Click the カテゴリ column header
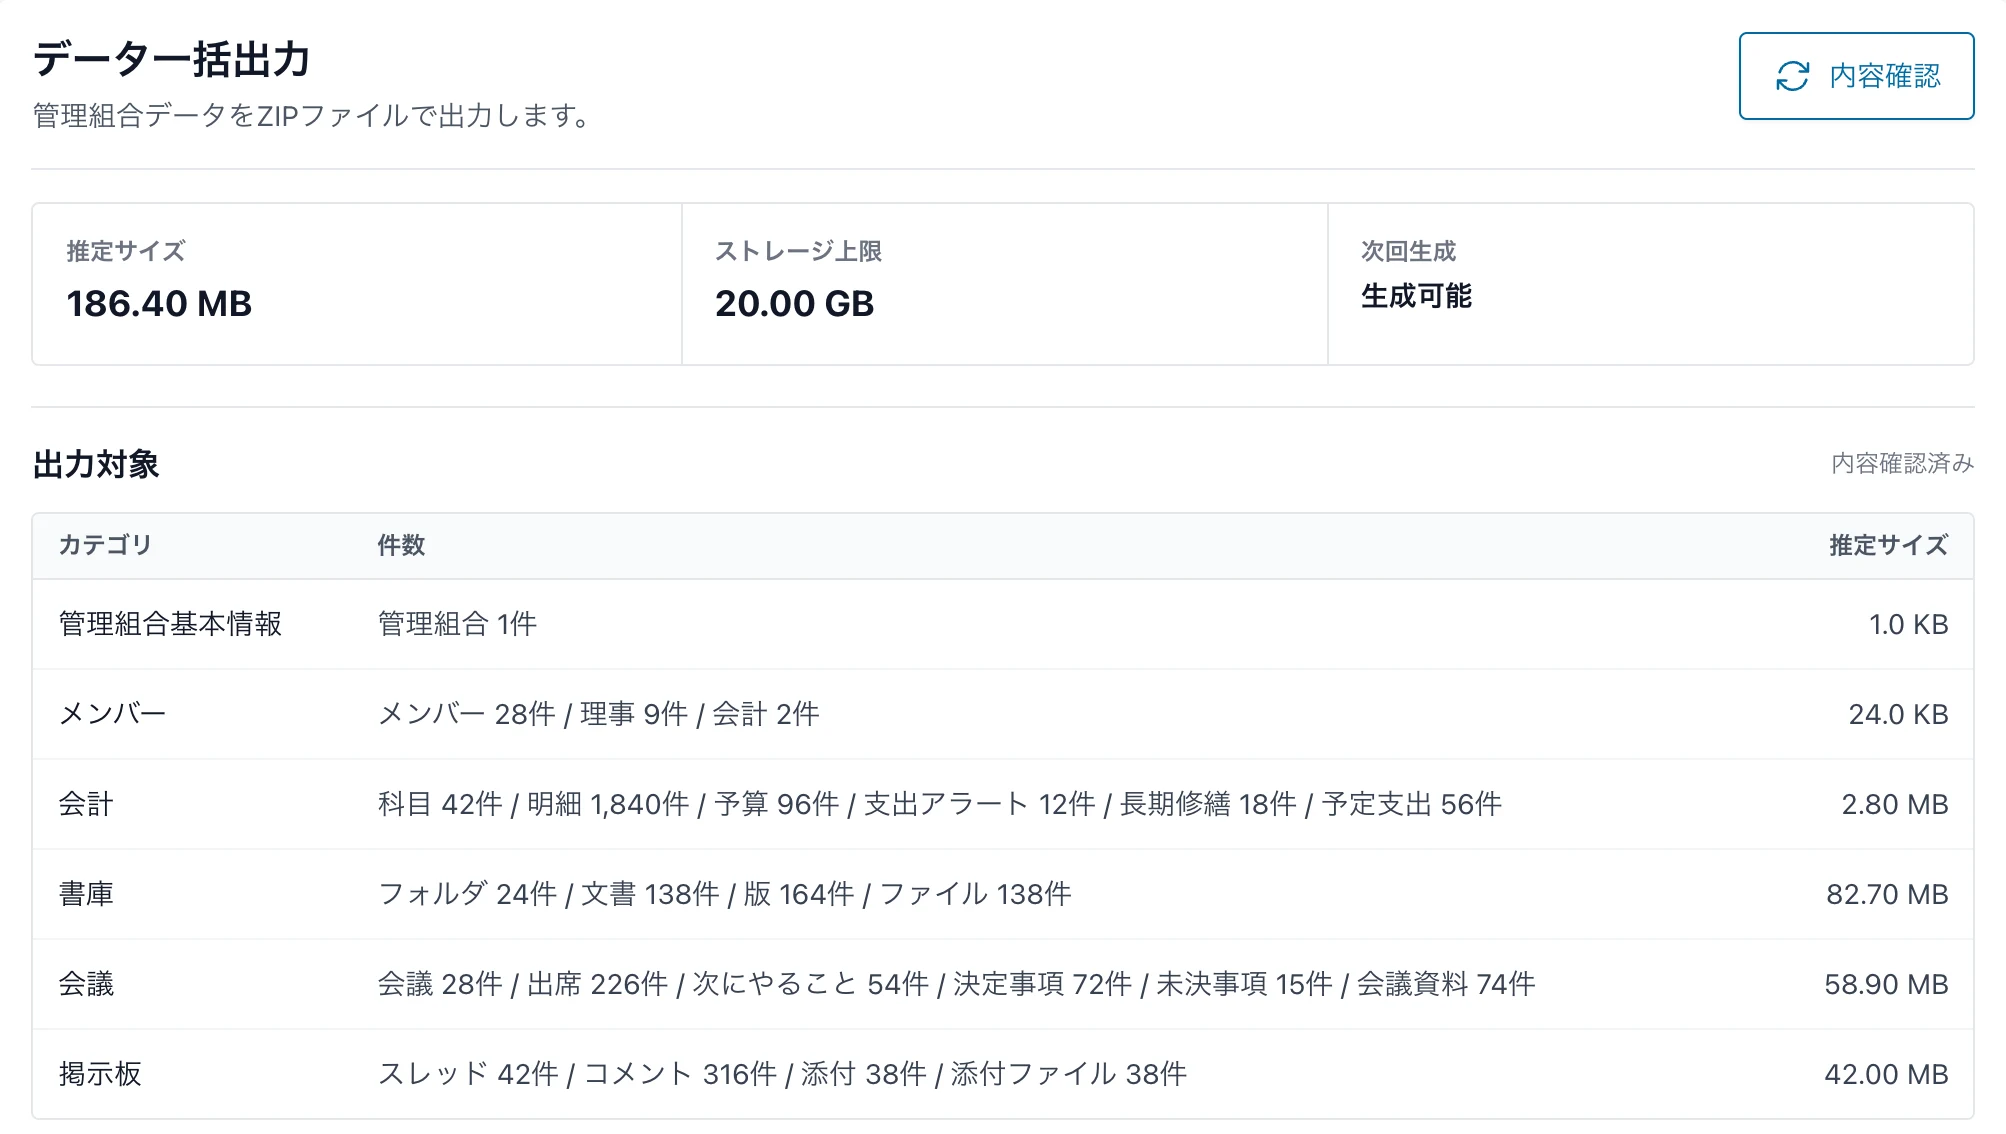This screenshot has height=1134, width=2006. click(105, 545)
